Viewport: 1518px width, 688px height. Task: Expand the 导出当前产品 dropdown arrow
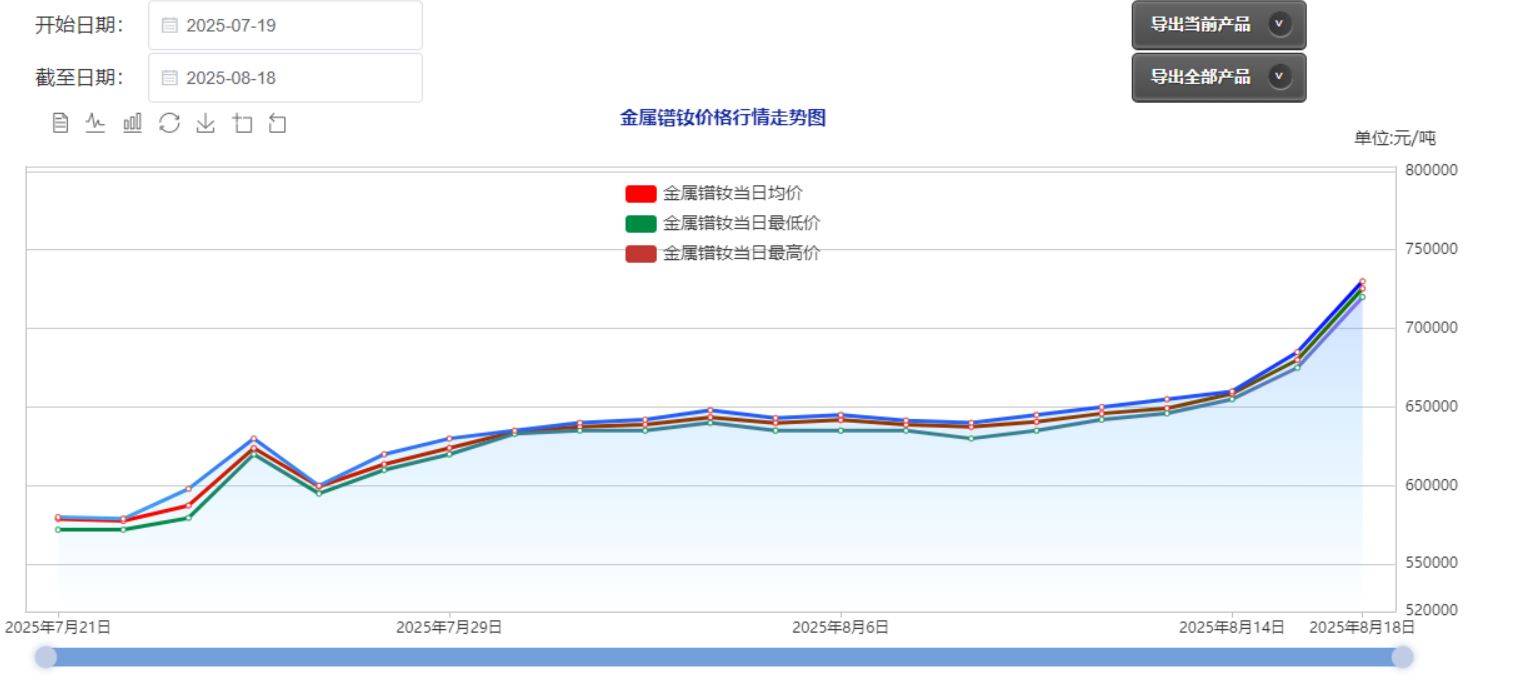point(1280,24)
